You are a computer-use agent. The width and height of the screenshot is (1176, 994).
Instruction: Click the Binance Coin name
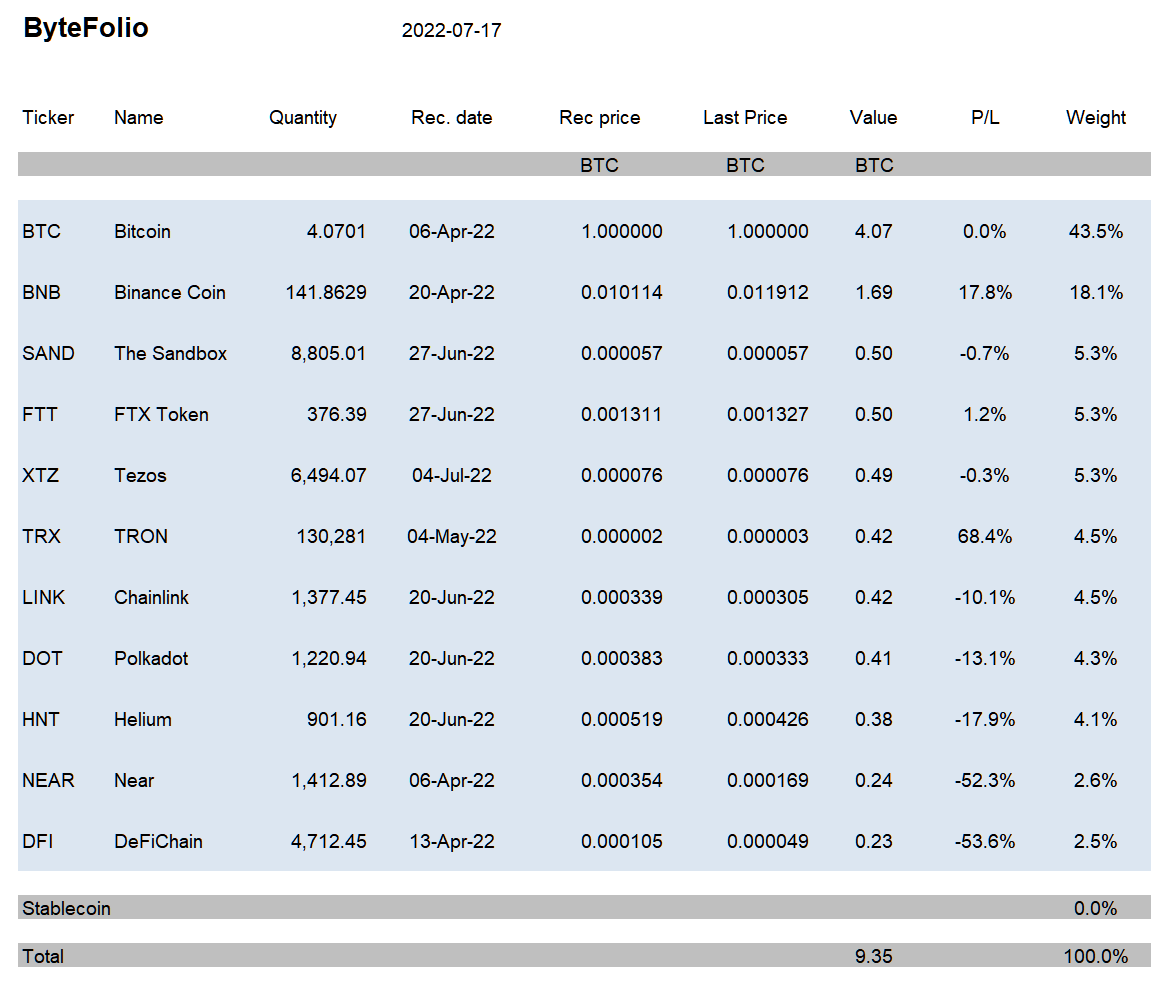click(170, 293)
